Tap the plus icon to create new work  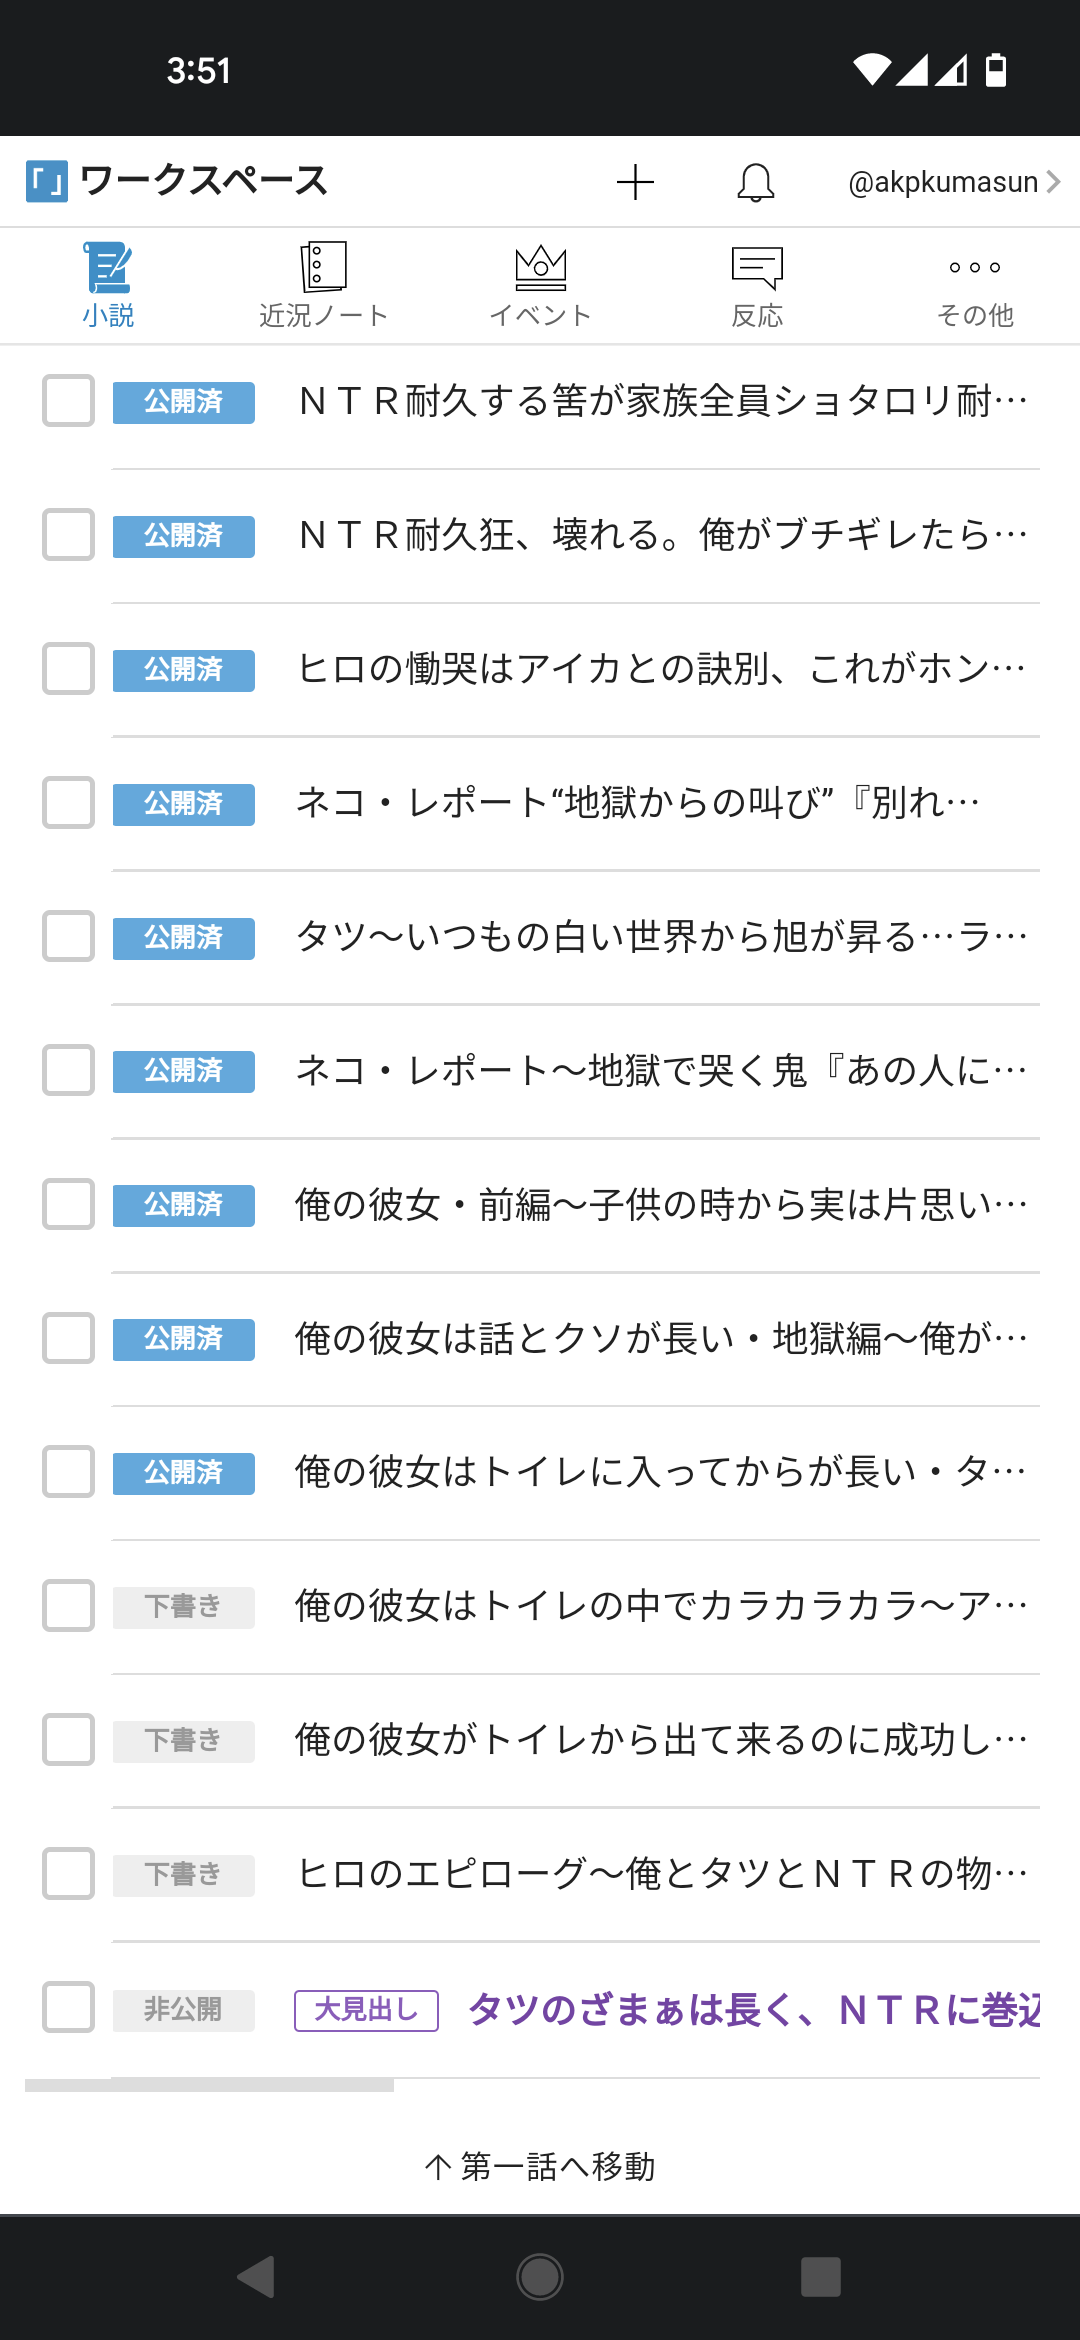(x=635, y=182)
